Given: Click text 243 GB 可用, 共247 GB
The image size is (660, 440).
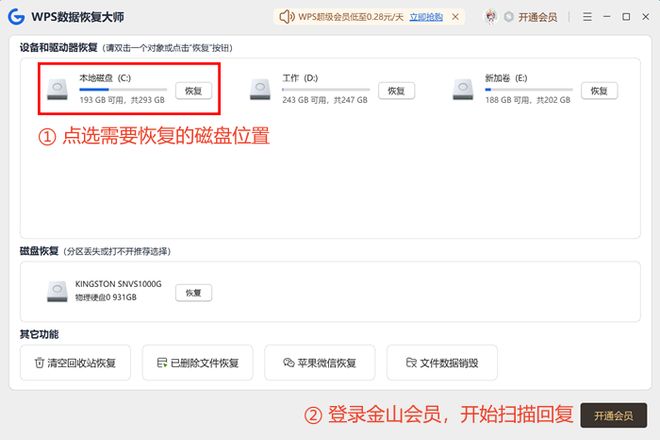Looking at the screenshot, I should 325,100.
